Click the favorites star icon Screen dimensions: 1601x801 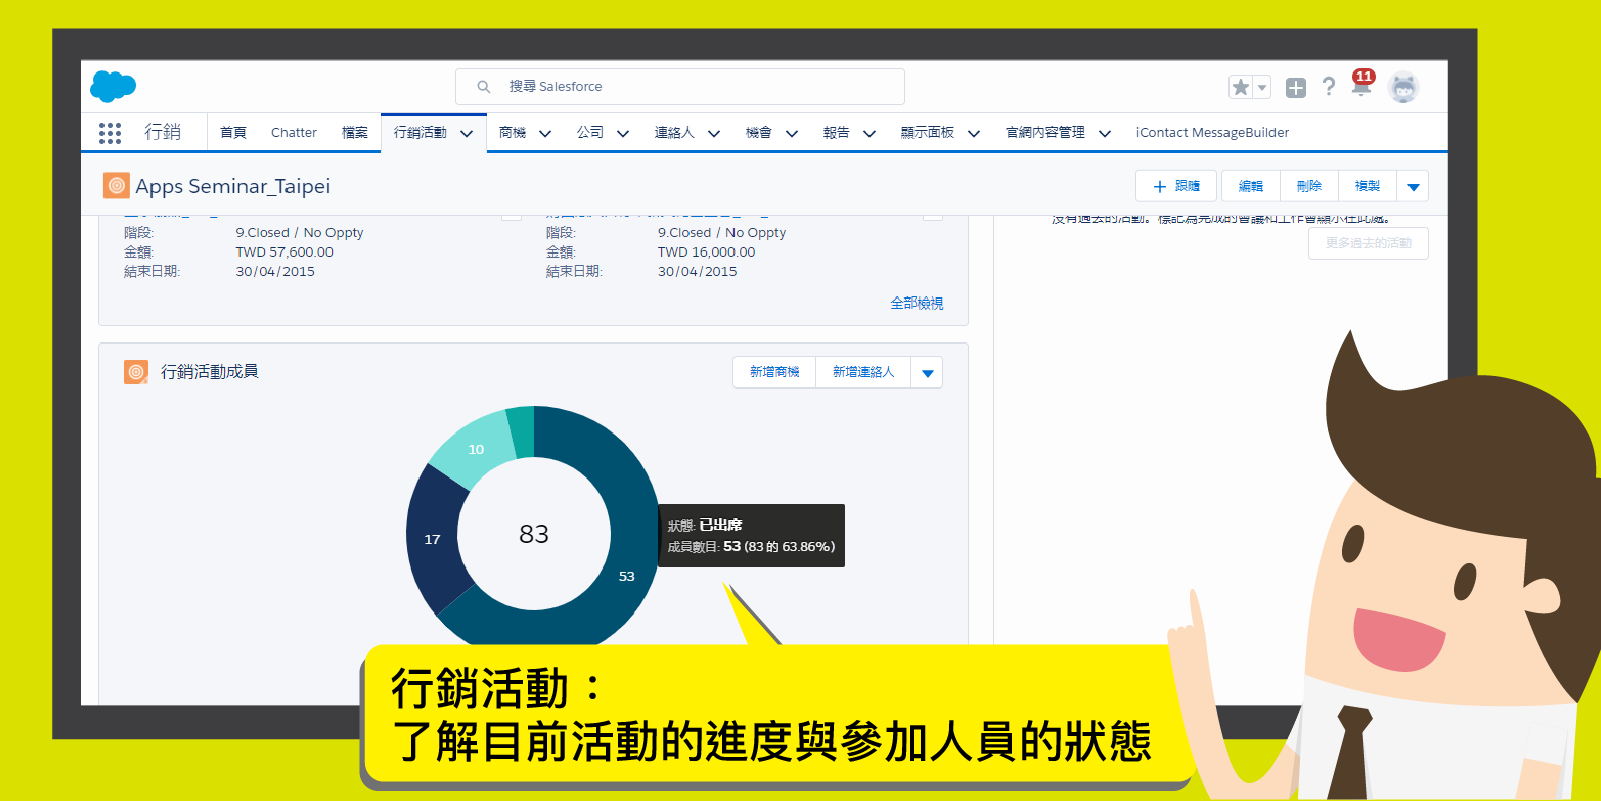[x=1241, y=88]
